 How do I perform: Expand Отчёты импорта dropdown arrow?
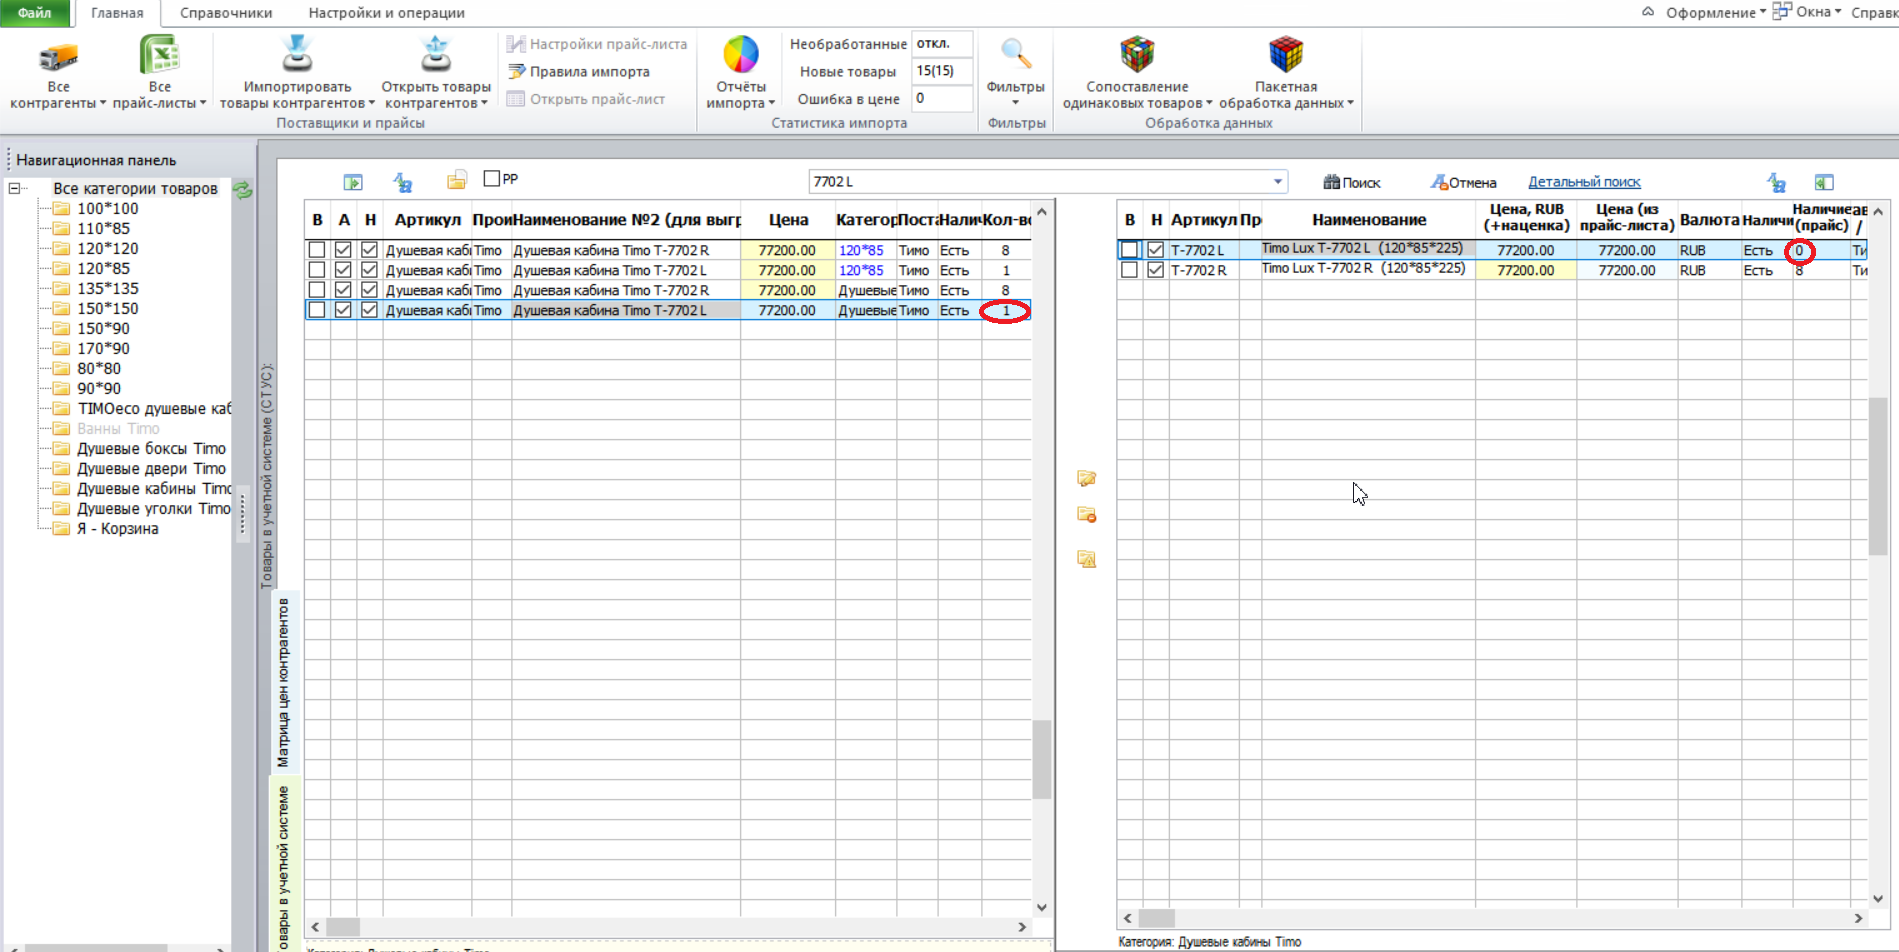[772, 103]
